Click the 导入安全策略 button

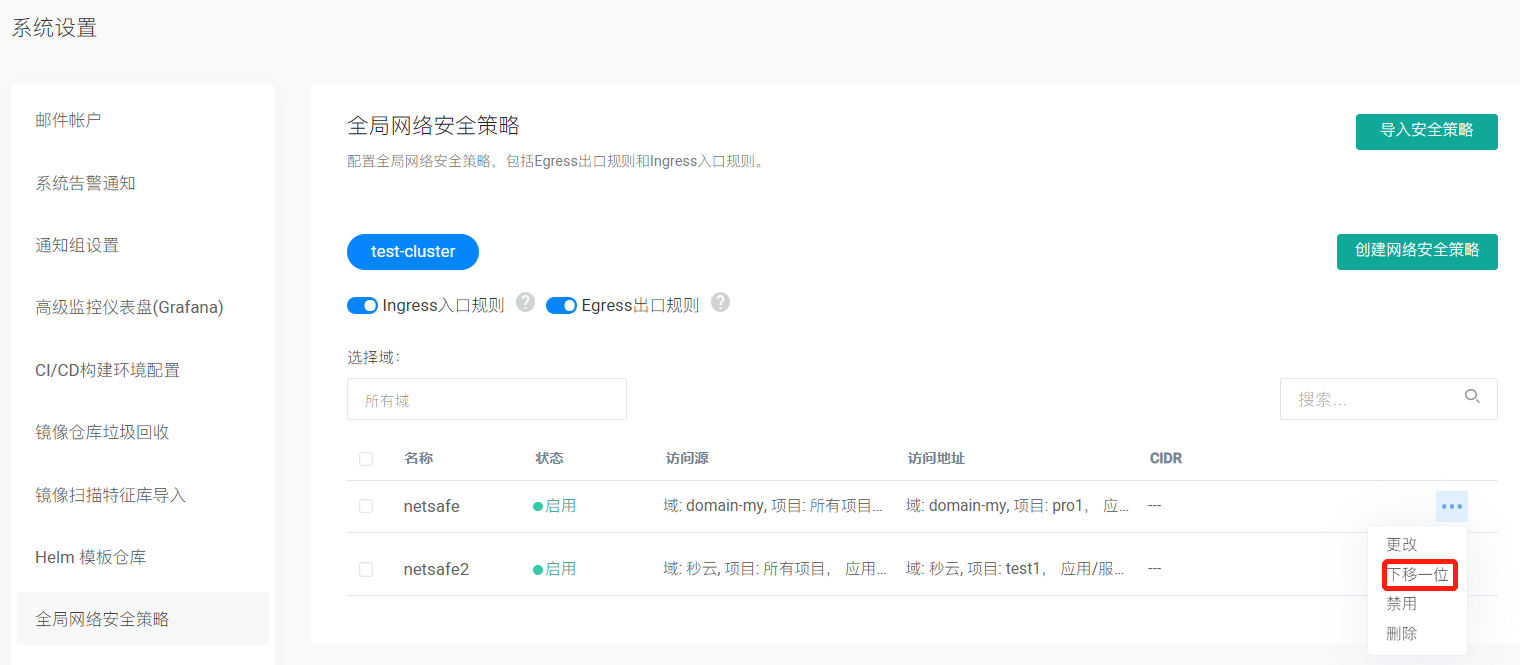[x=1426, y=131]
